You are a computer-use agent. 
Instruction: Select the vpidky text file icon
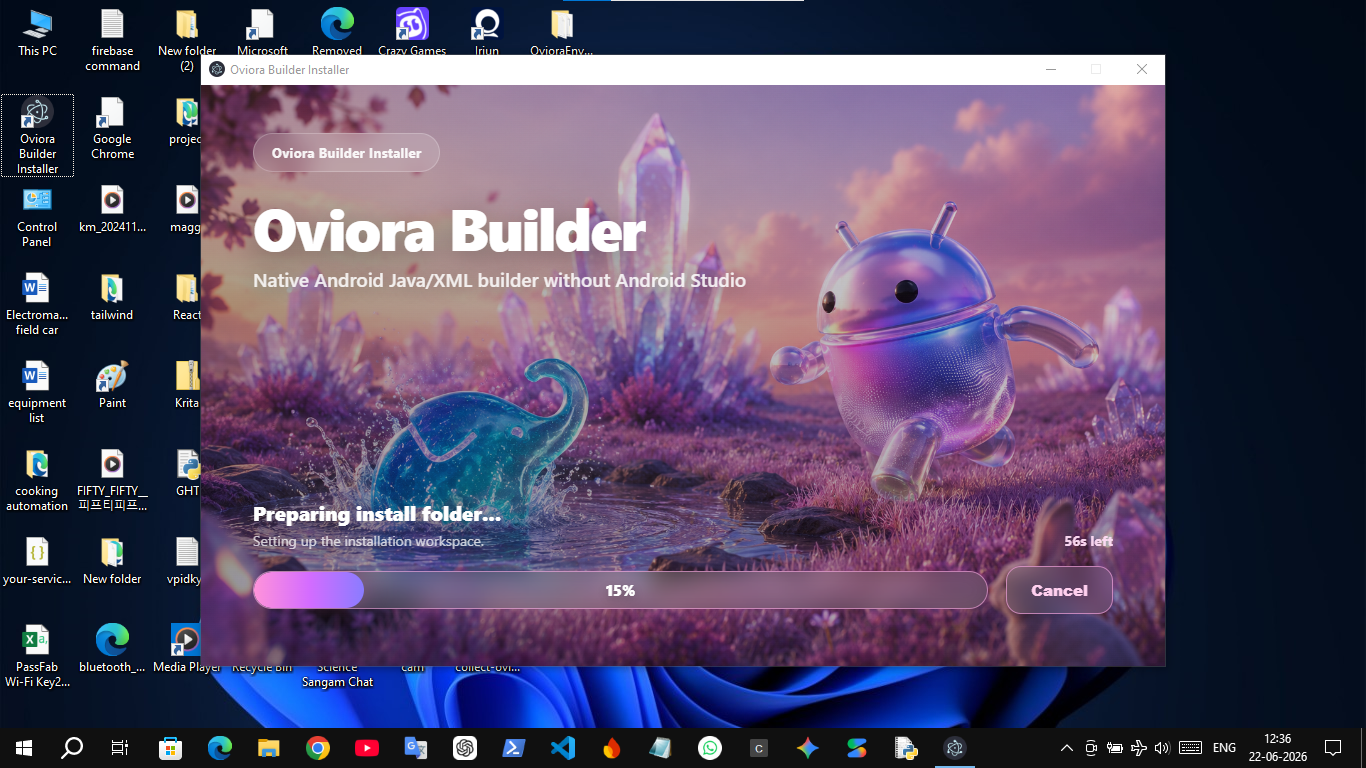click(187, 561)
